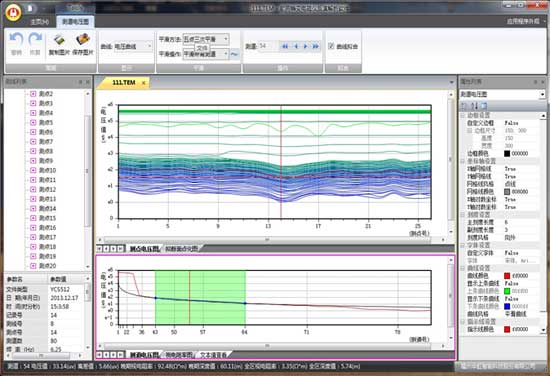This screenshot has width=550, height=376.
Task: Click the save image icon in the ribbon
Action: [83, 40]
